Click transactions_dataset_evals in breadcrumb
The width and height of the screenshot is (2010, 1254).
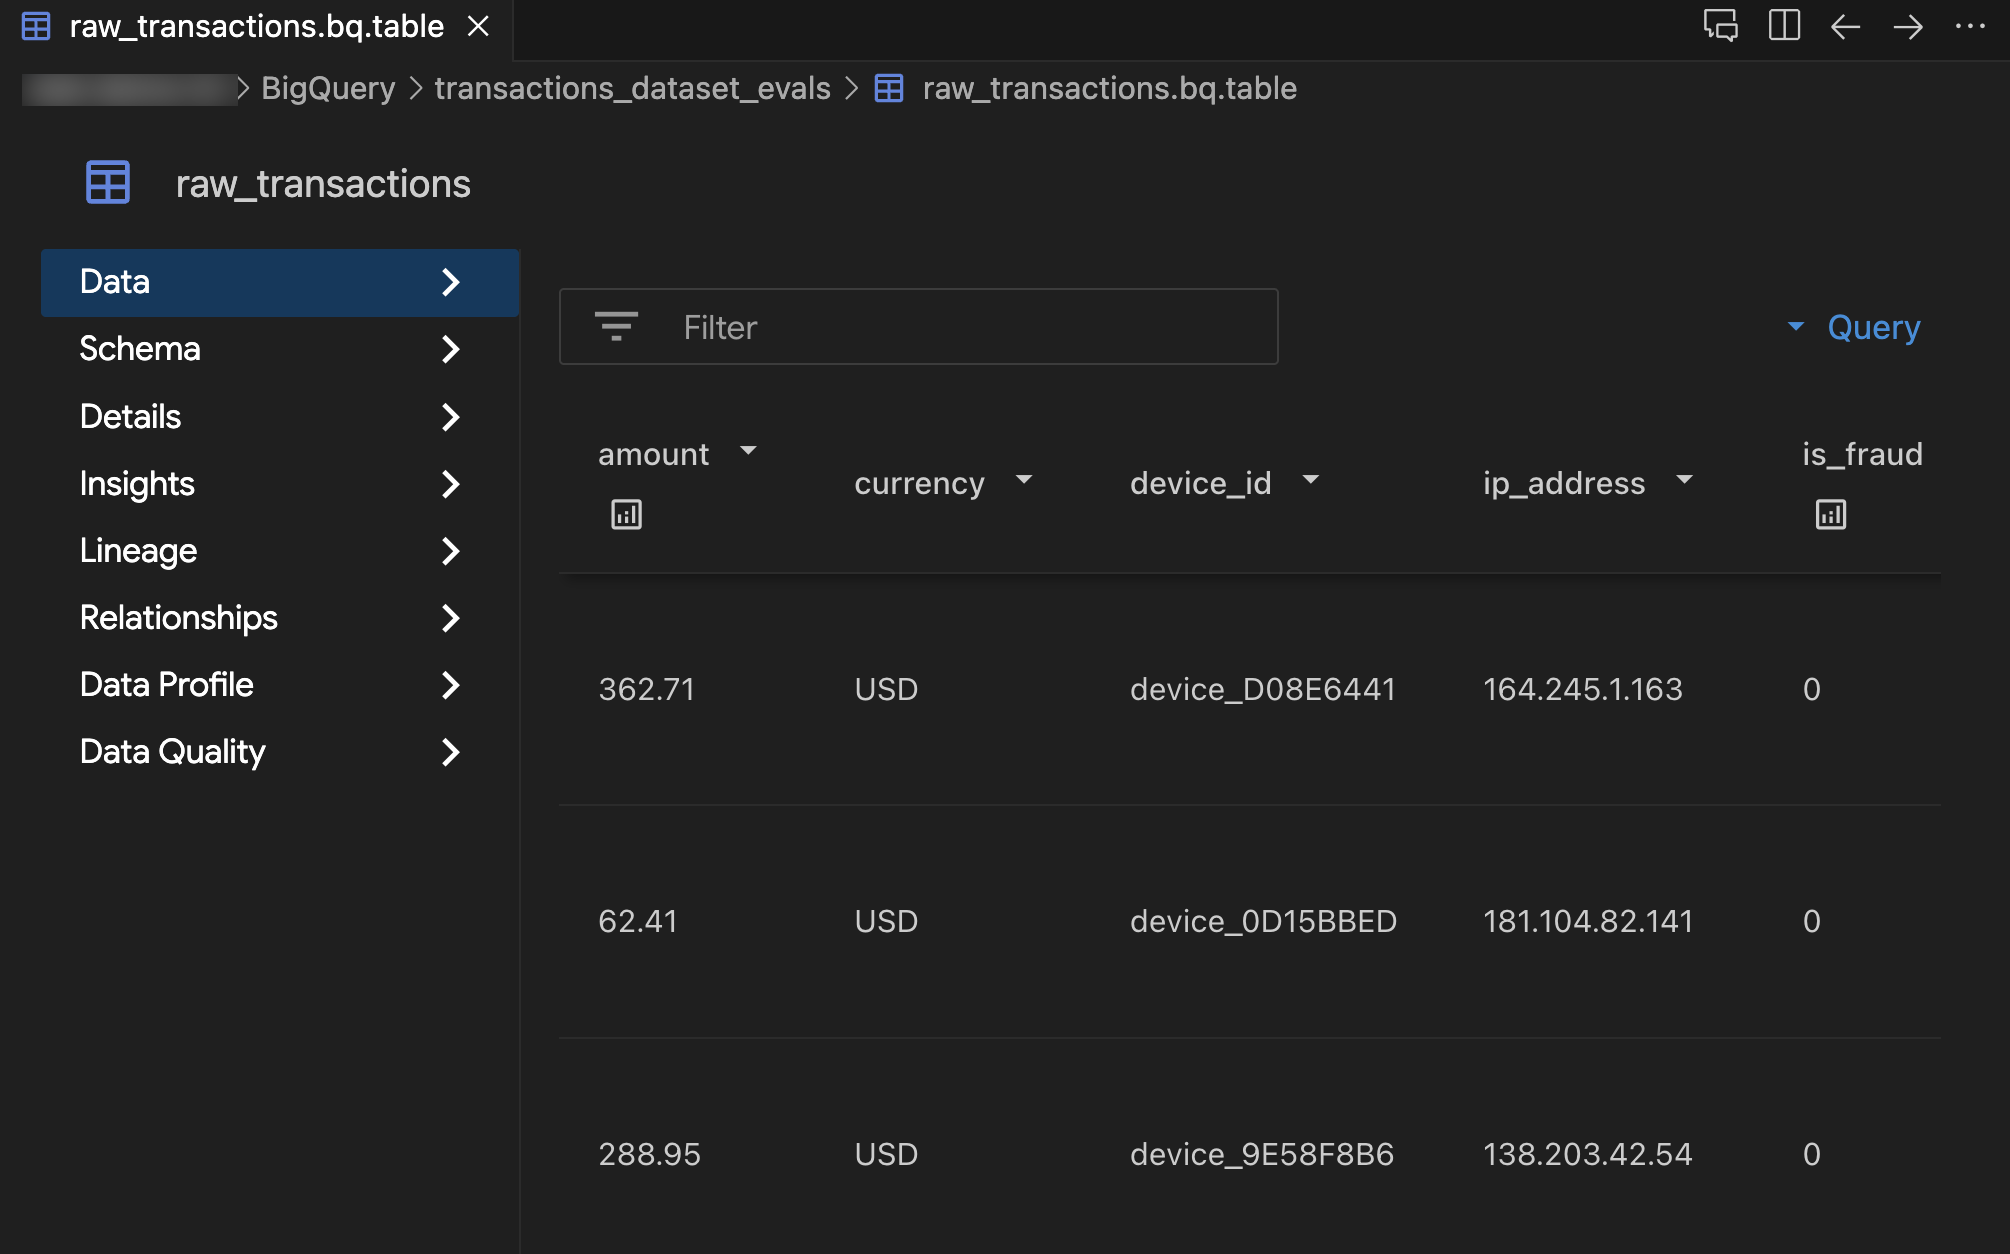click(632, 88)
